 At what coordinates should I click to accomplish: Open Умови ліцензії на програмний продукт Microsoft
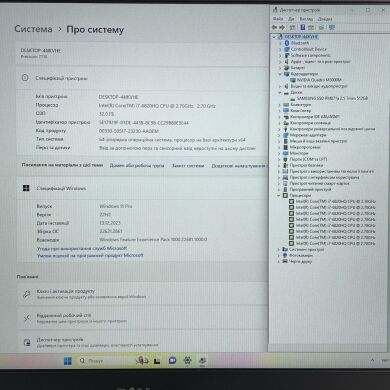(x=90, y=255)
